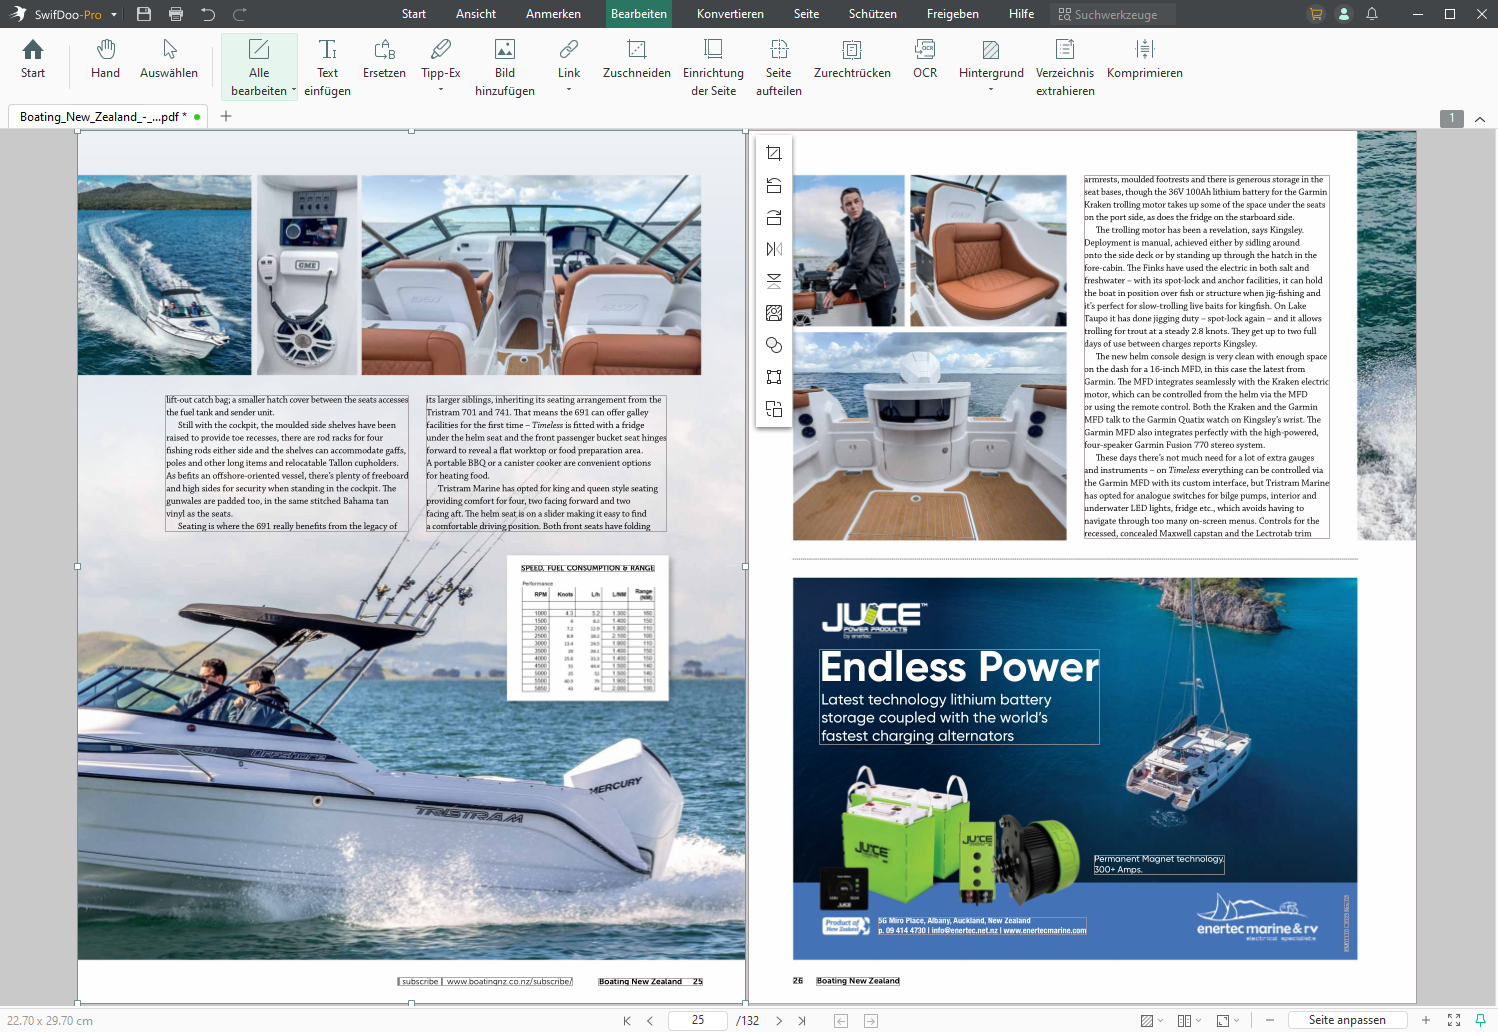Click the transparency circles icon
Viewport: 1498px width, 1032px height.
click(x=774, y=345)
